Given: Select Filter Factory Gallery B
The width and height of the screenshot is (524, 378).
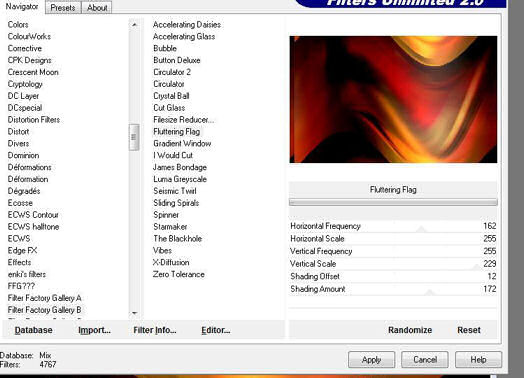Looking at the screenshot, I should coord(44,310).
